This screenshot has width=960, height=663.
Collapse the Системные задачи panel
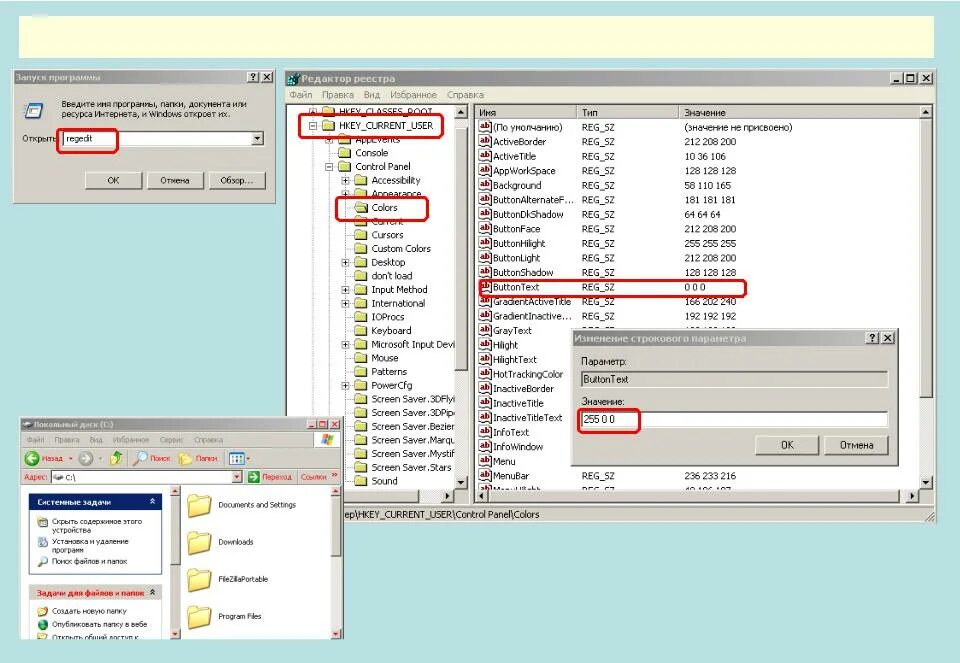point(152,501)
